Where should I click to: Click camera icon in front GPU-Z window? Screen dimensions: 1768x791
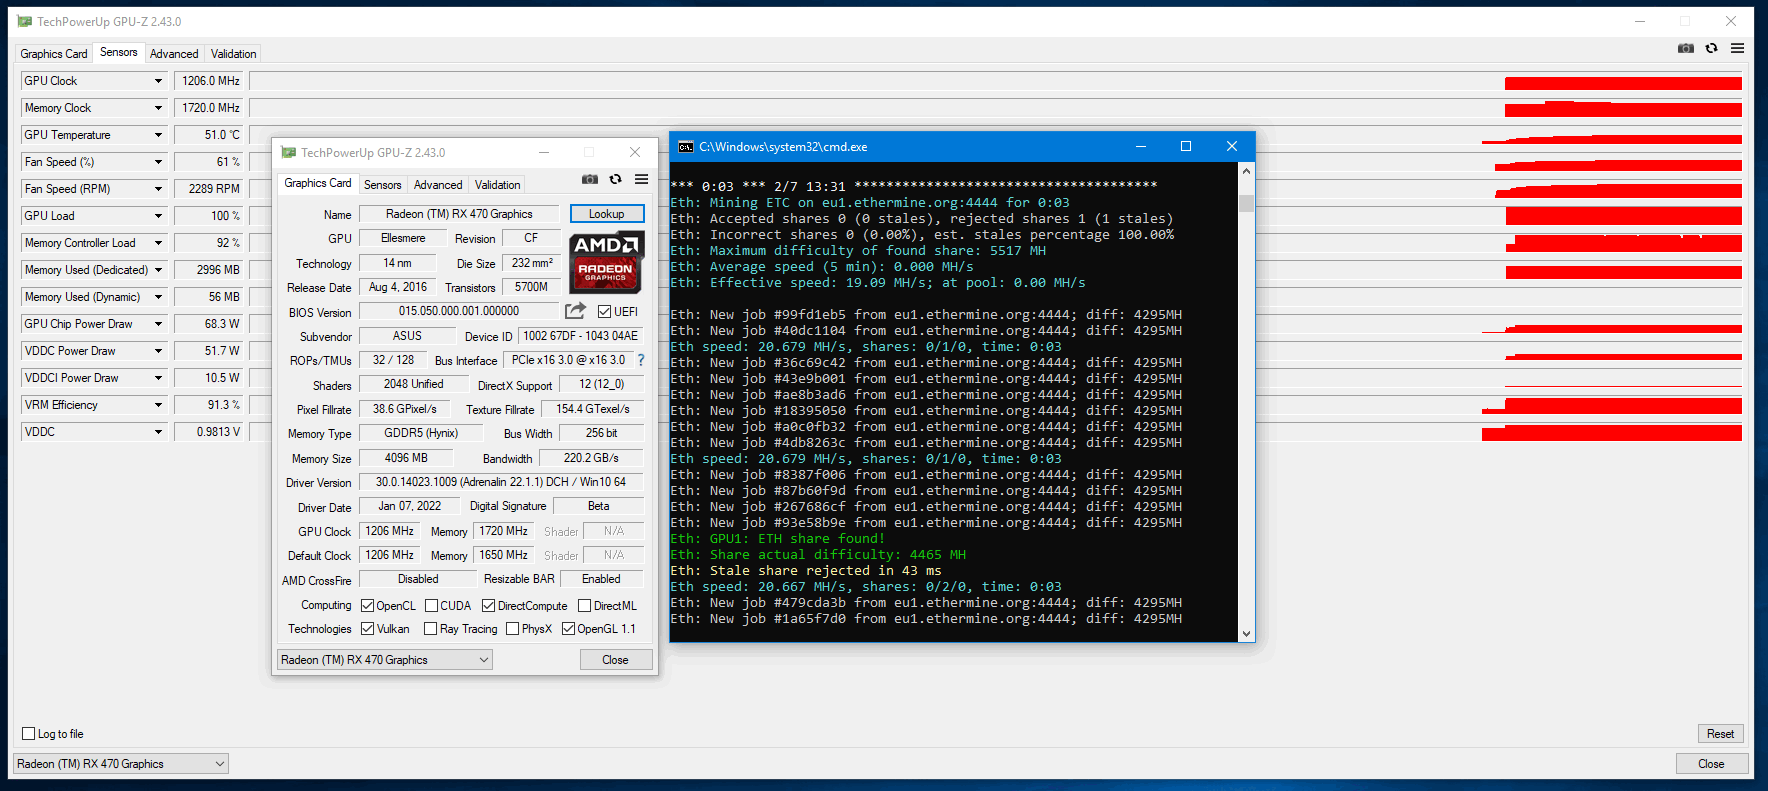point(590,179)
